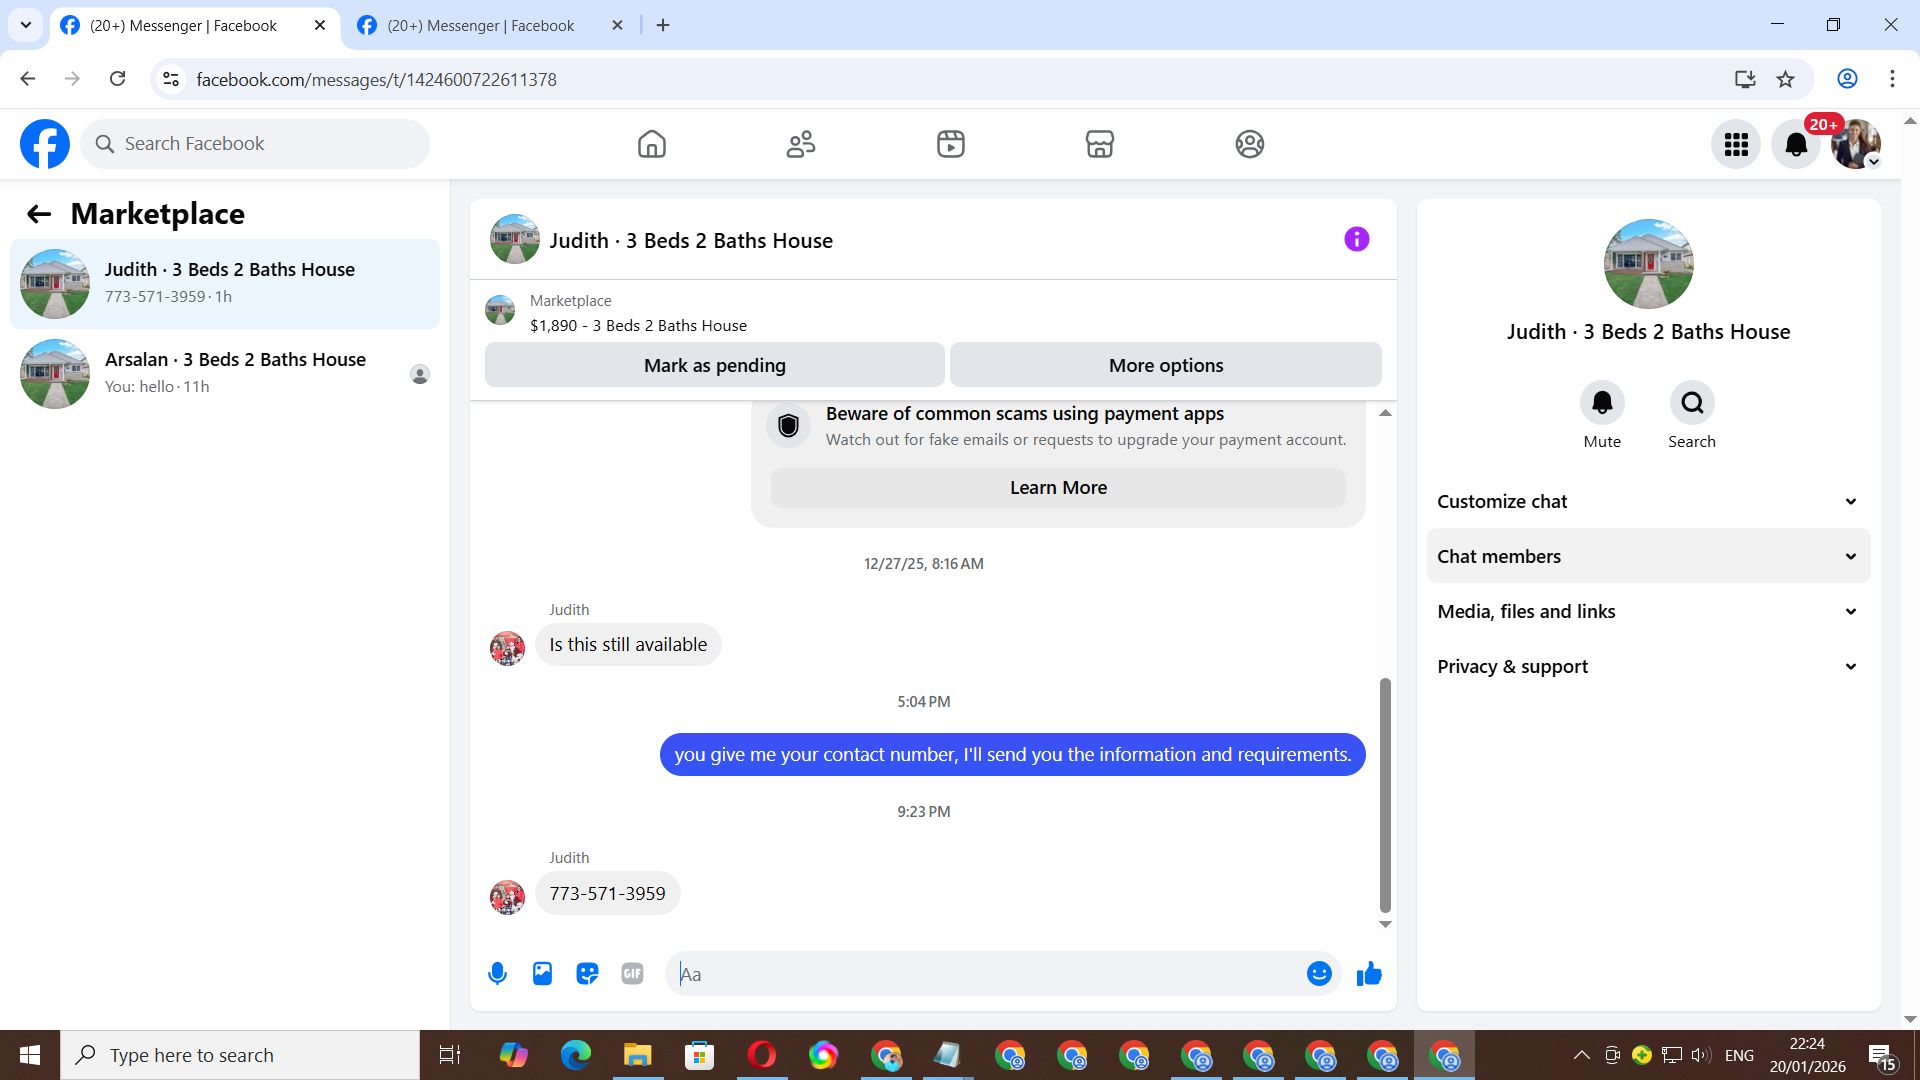Click the Search Facebook input box
This screenshot has height=1080, width=1920.
255,144
